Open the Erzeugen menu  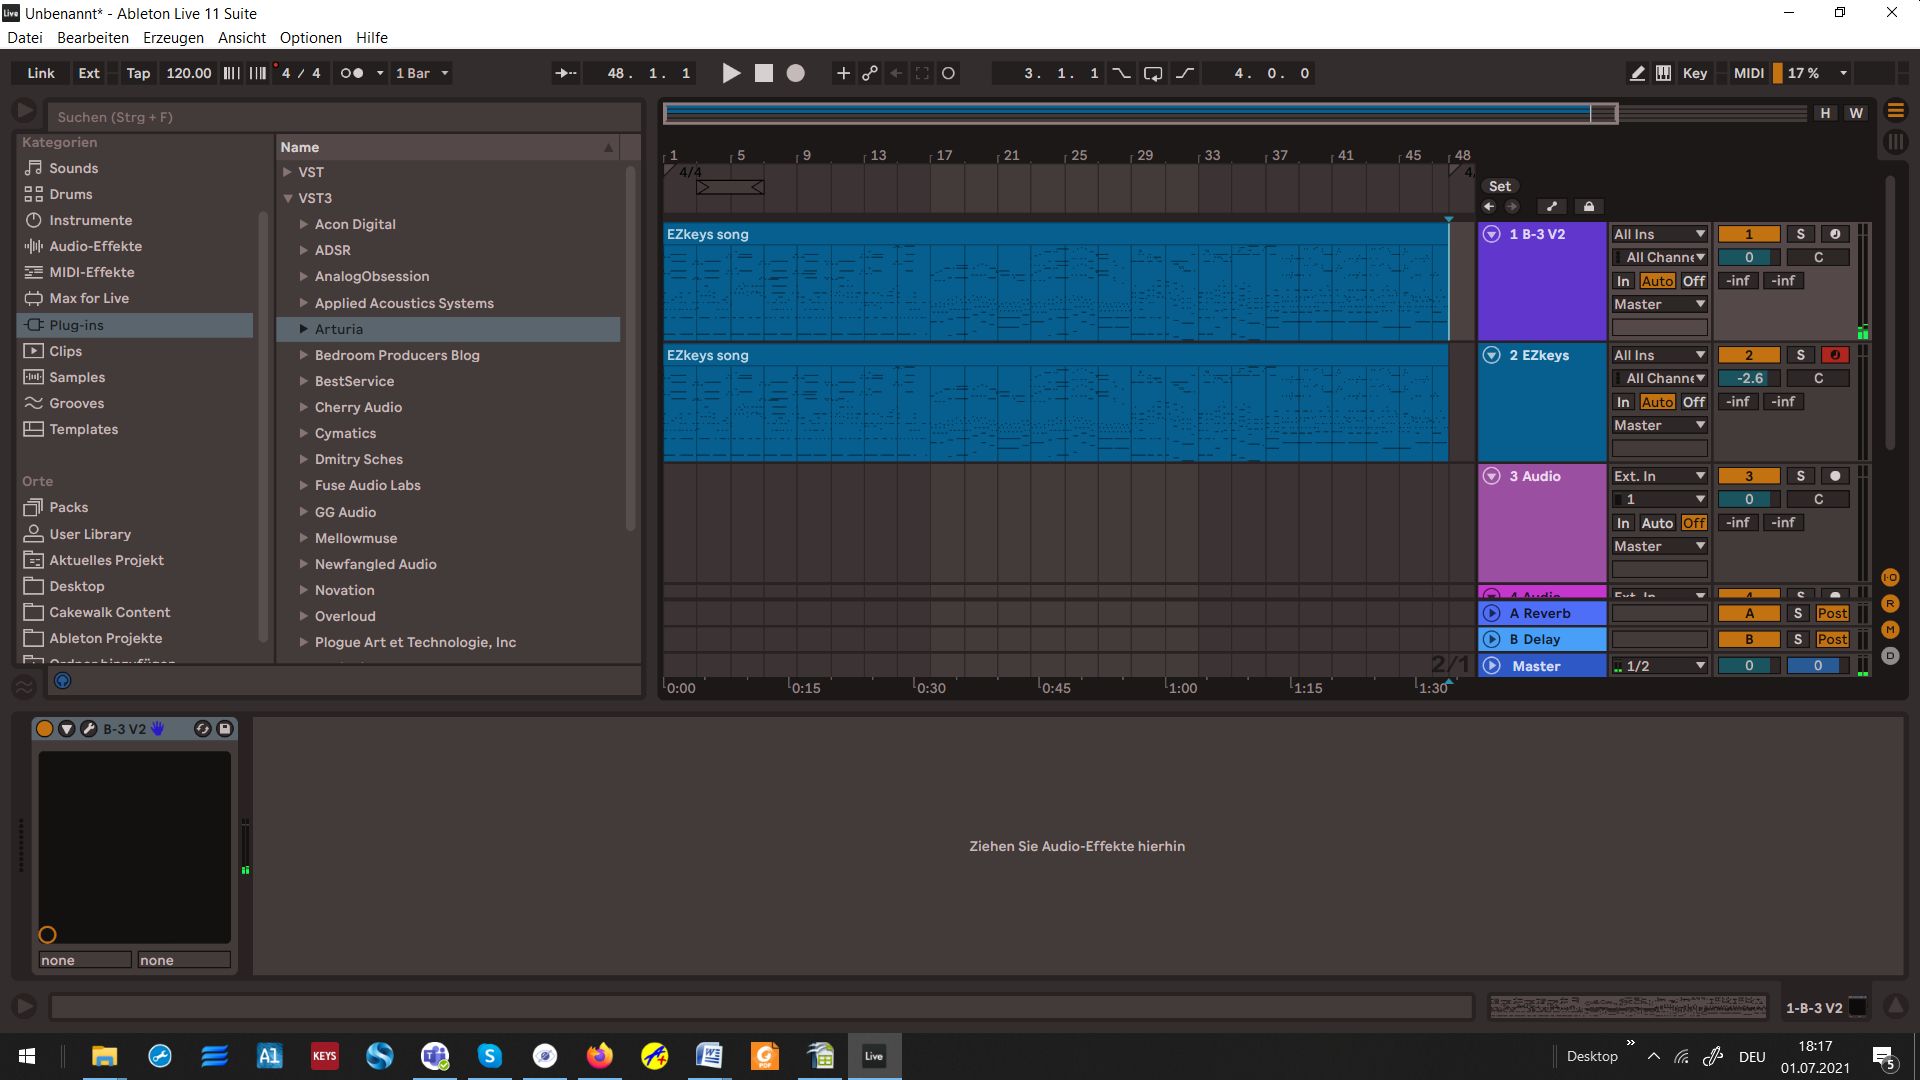tap(173, 38)
